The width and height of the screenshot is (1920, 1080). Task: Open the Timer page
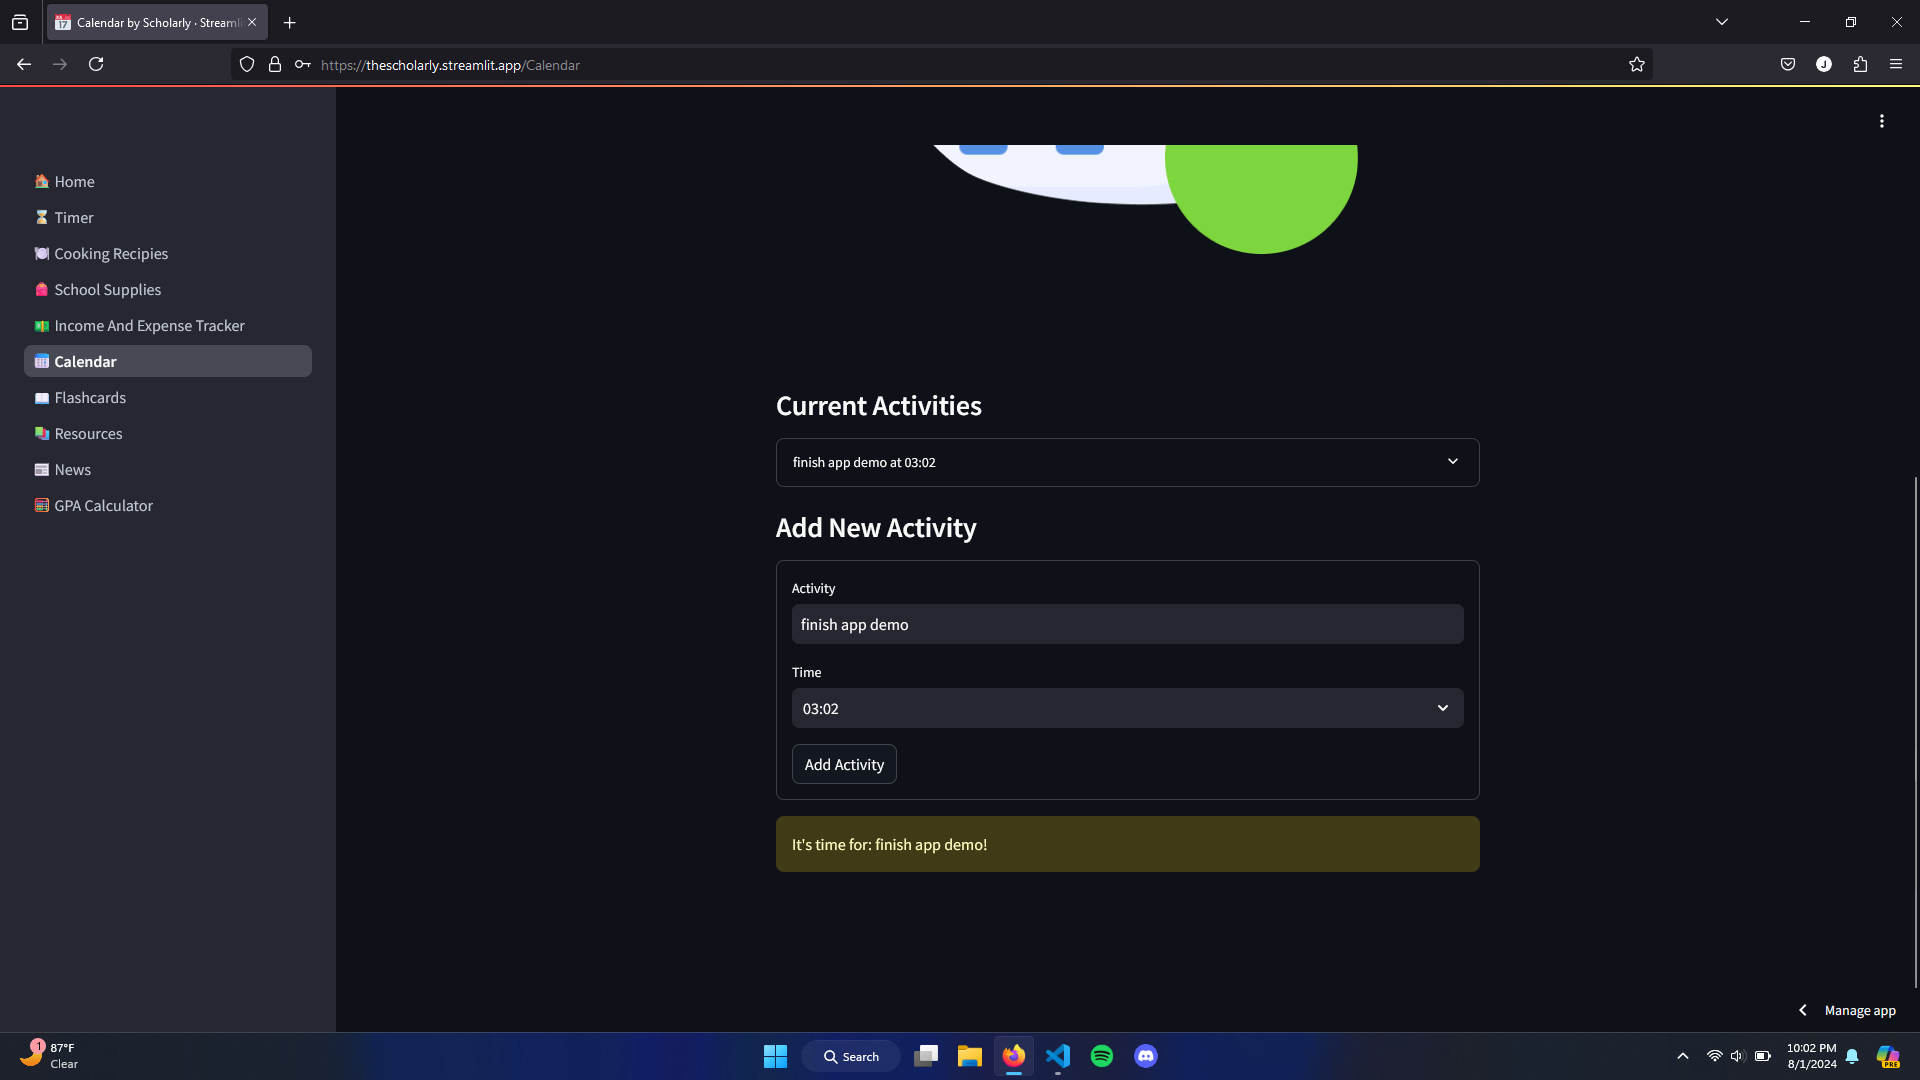click(74, 218)
